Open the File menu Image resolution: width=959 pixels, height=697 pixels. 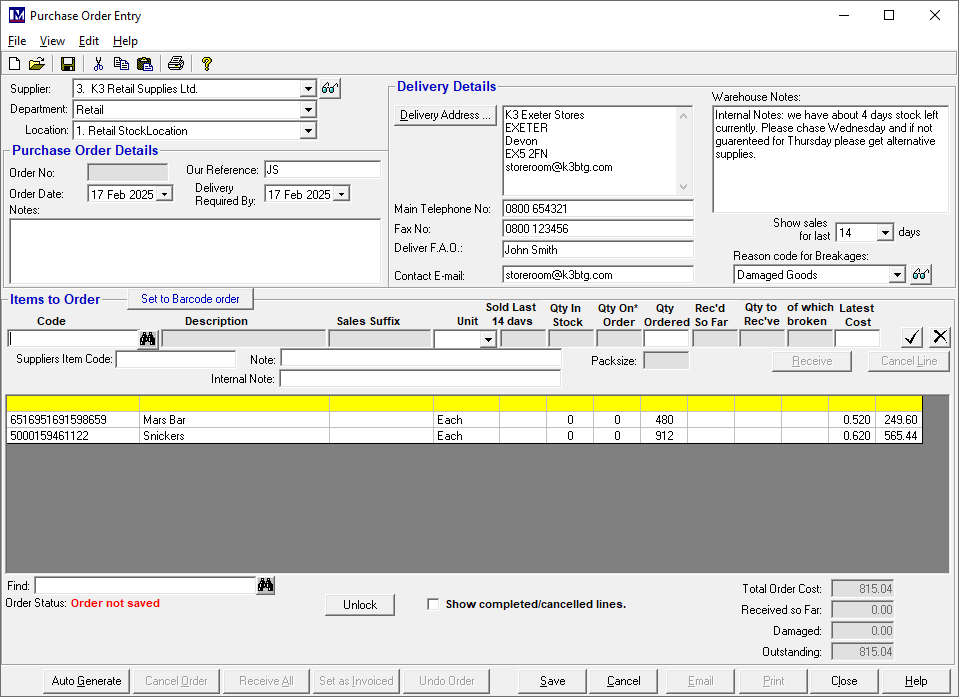(17, 41)
